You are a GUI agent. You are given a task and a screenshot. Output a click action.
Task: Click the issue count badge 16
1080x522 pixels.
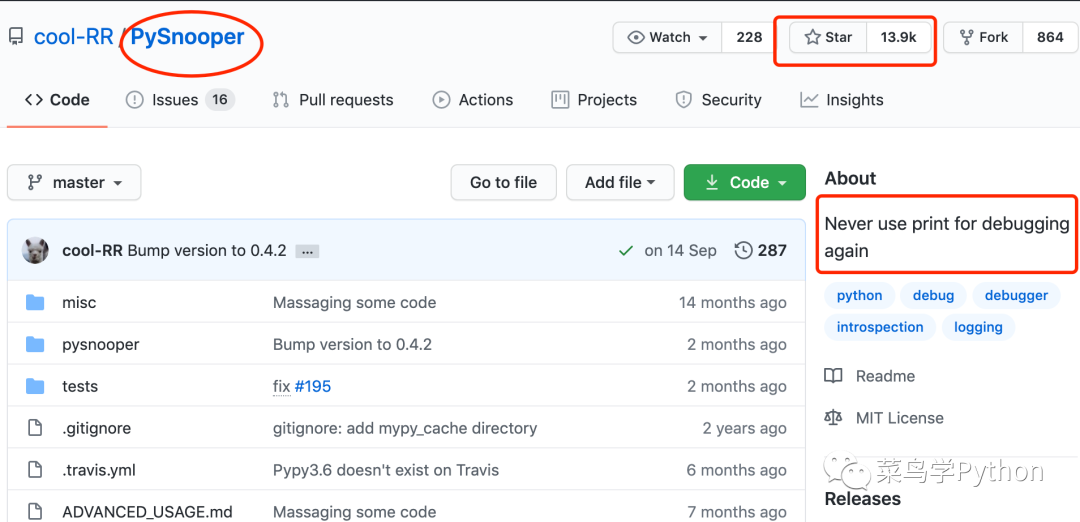coord(220,100)
